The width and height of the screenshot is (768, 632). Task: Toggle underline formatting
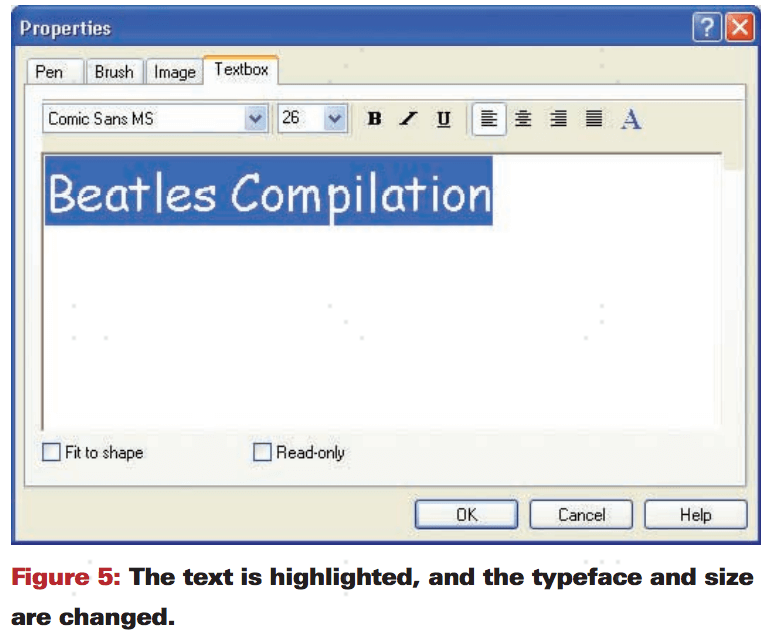[443, 119]
